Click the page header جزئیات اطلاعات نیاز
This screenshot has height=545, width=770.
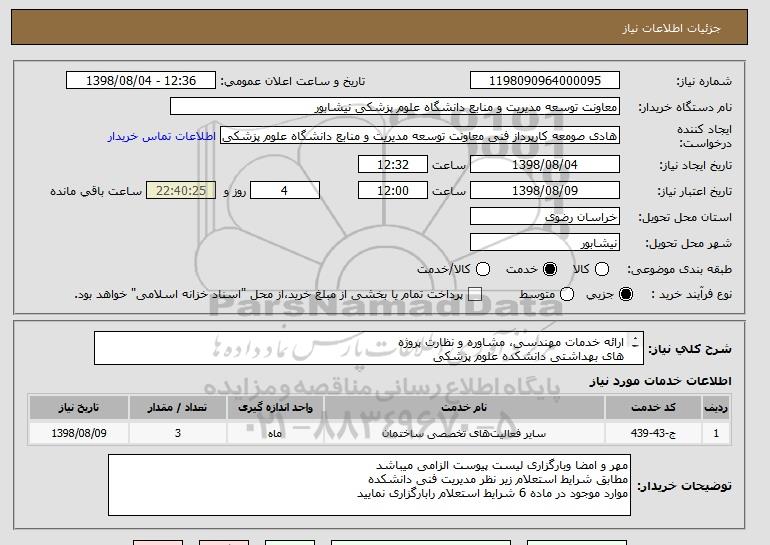pyautogui.click(x=671, y=28)
